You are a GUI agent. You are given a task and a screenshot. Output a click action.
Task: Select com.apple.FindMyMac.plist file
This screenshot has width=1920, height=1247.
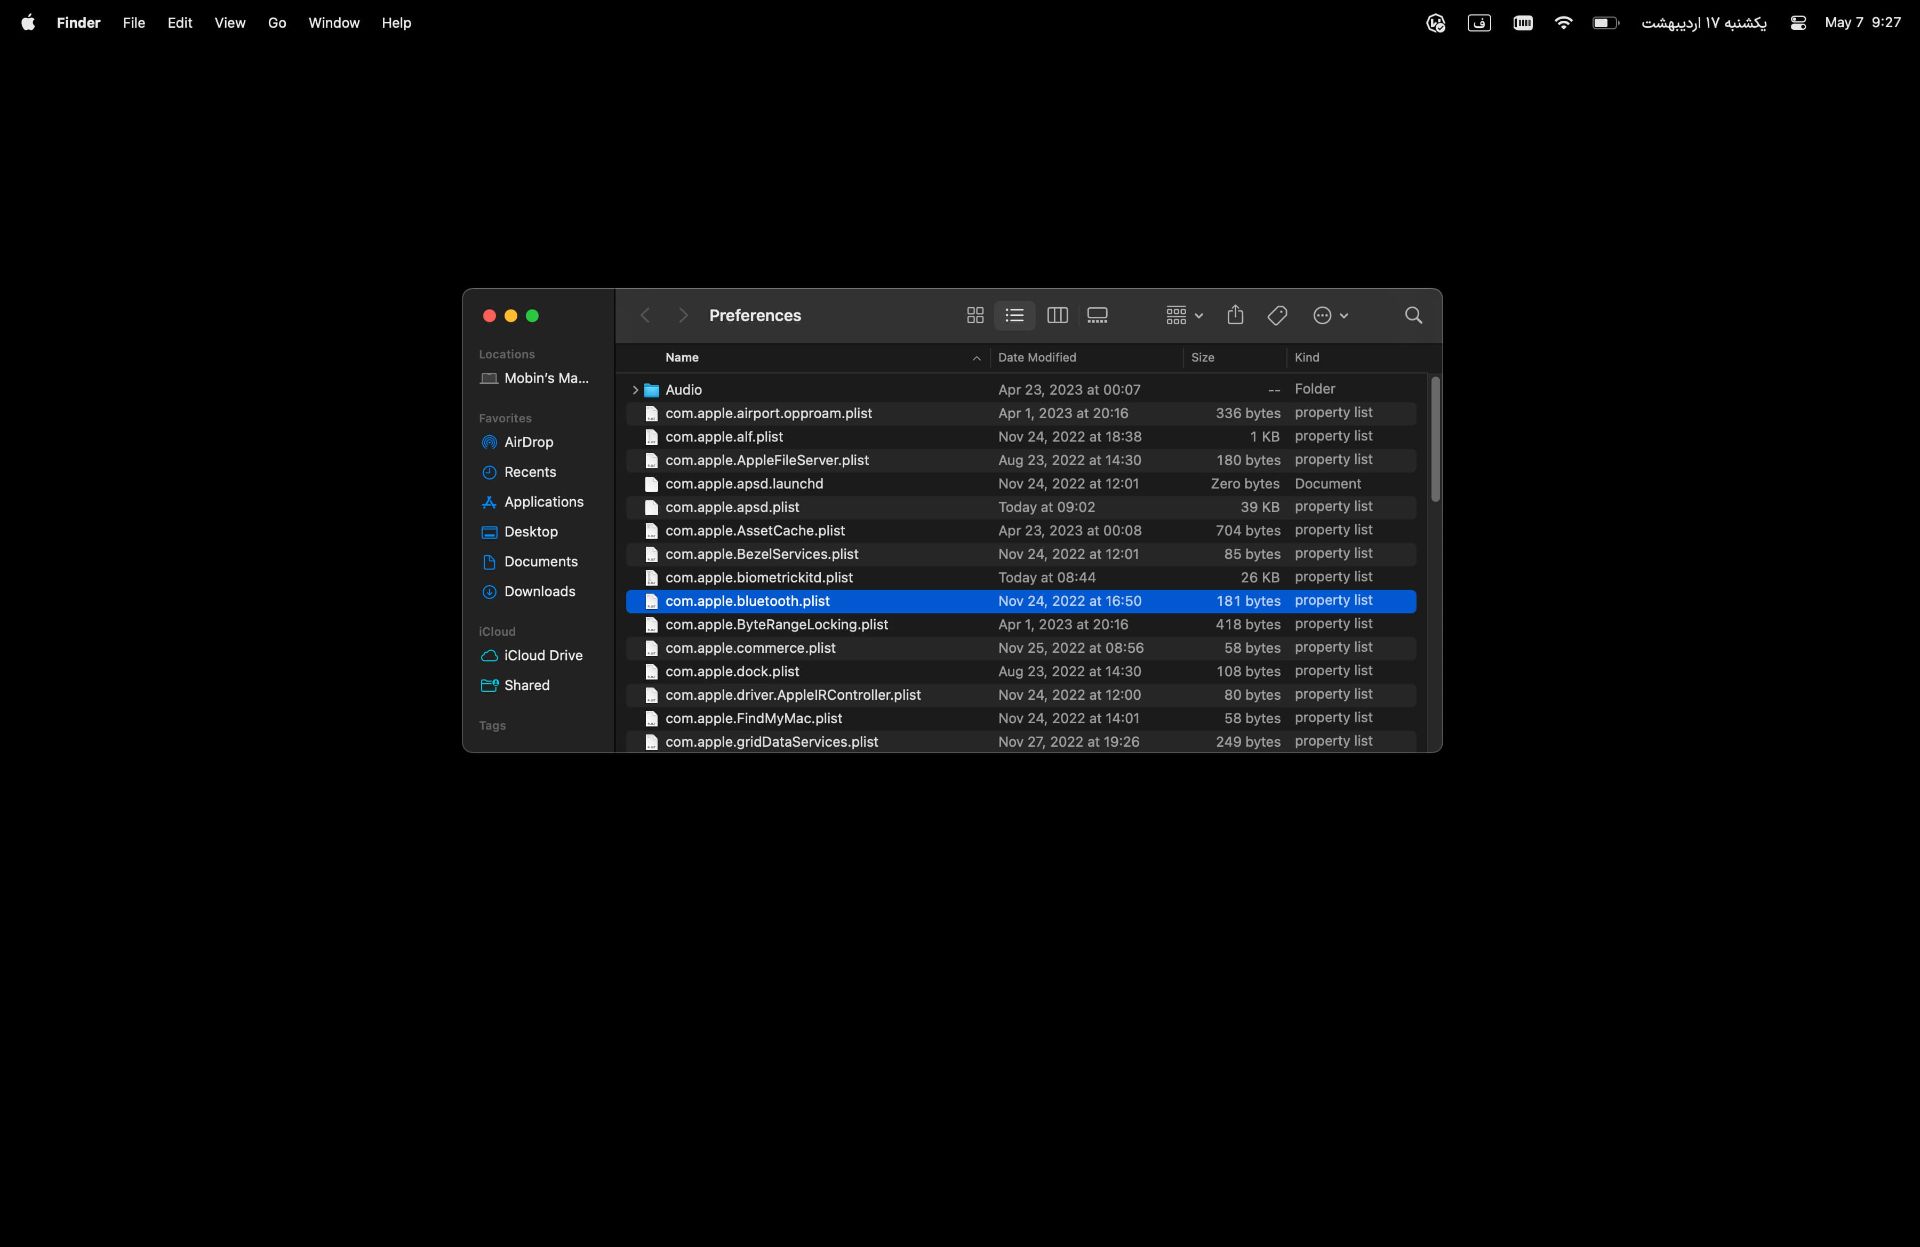coord(1021,719)
